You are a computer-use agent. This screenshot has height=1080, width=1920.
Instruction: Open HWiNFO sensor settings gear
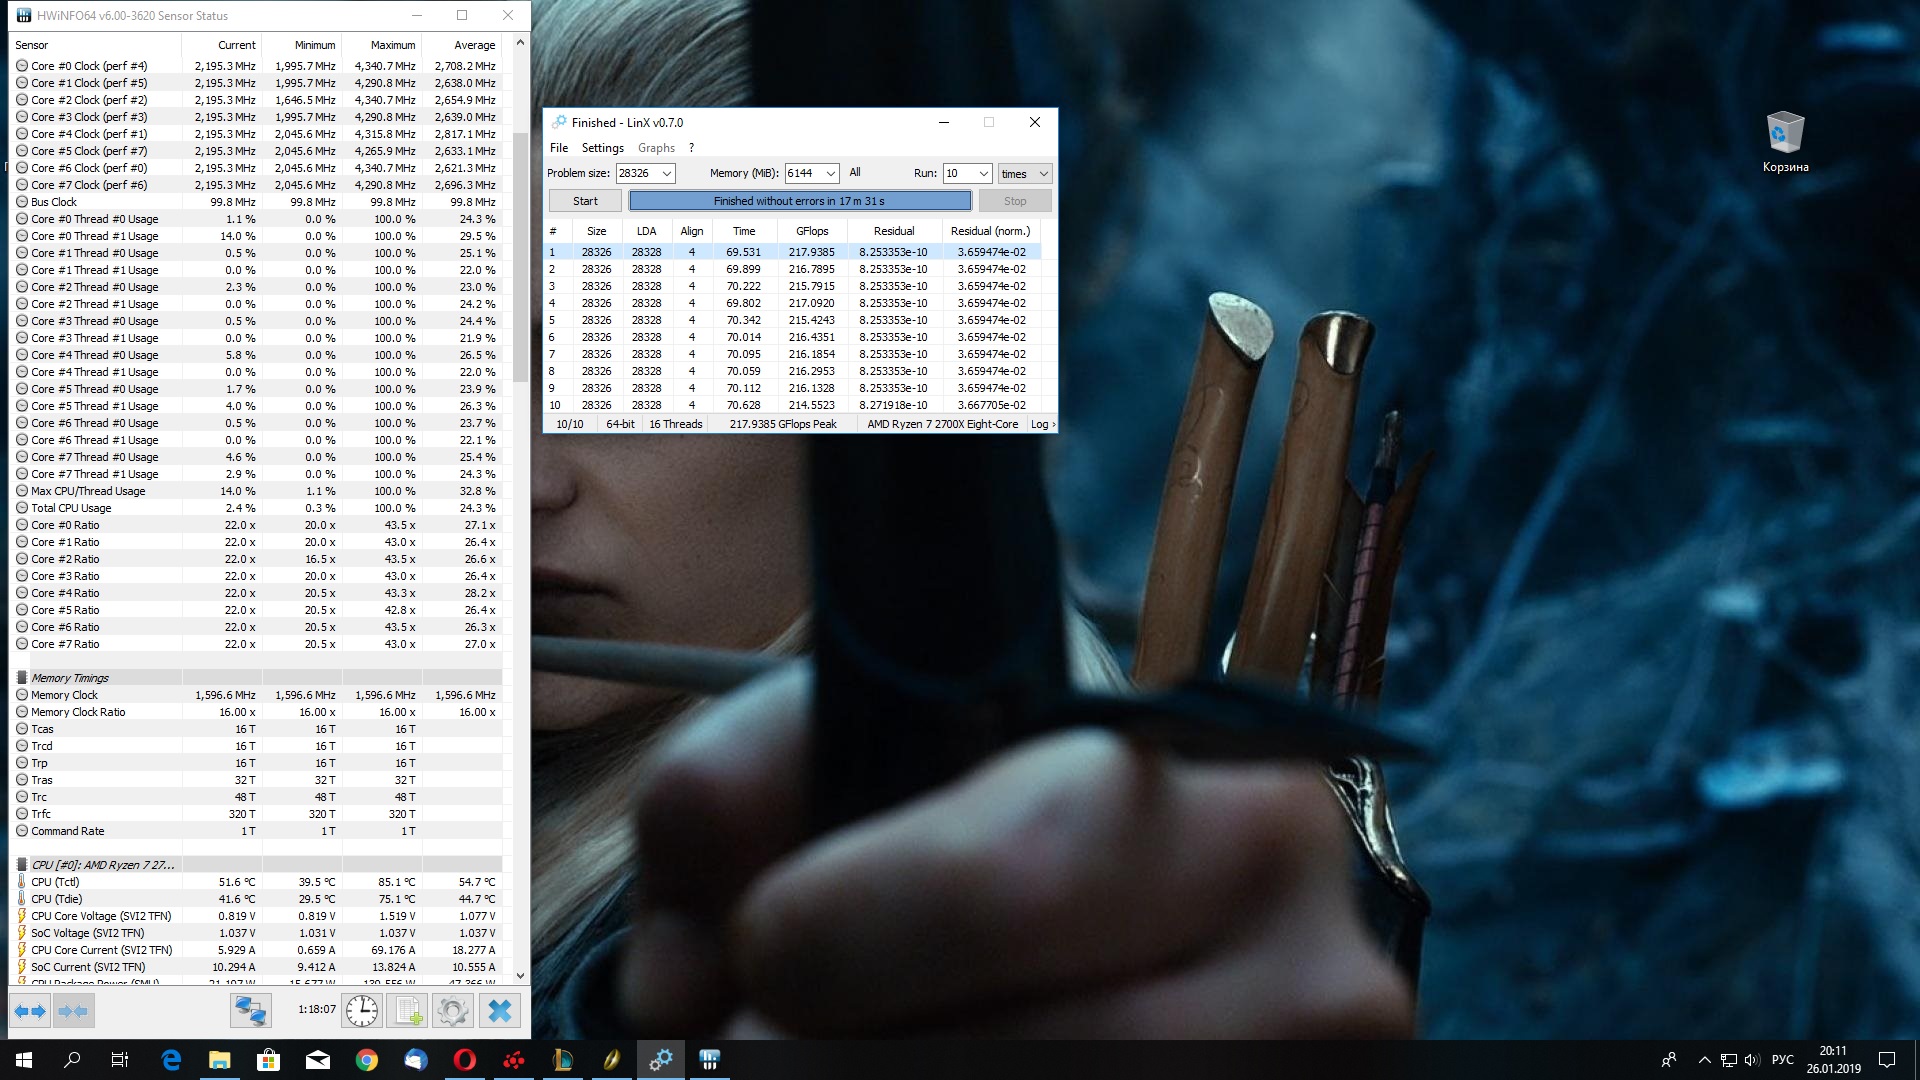[x=452, y=1011]
